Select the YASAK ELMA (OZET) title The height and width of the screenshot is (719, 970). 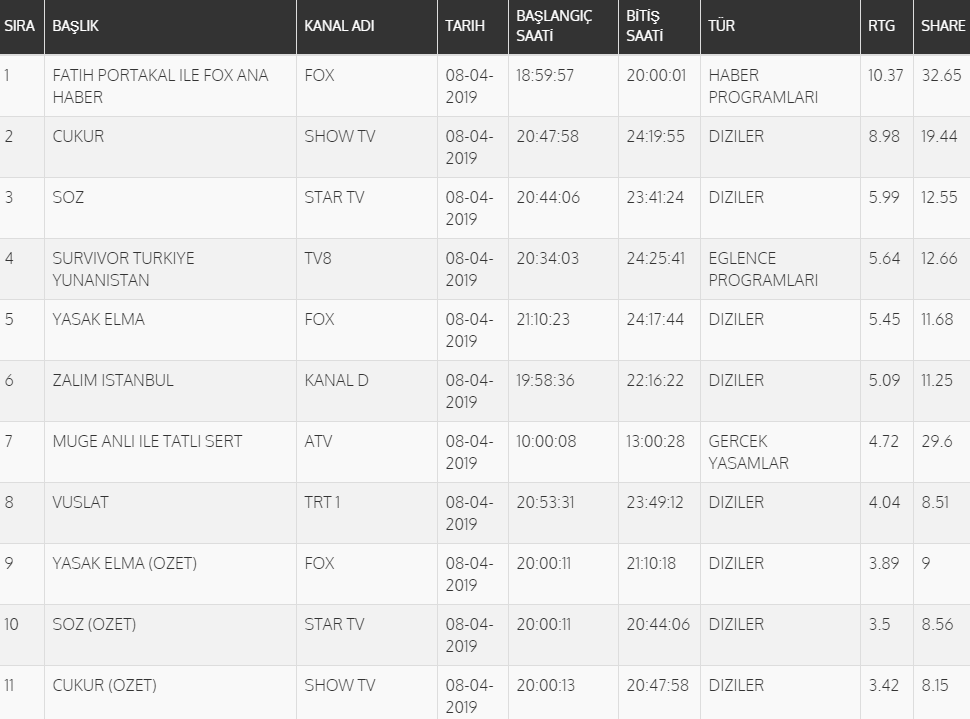tap(124, 563)
